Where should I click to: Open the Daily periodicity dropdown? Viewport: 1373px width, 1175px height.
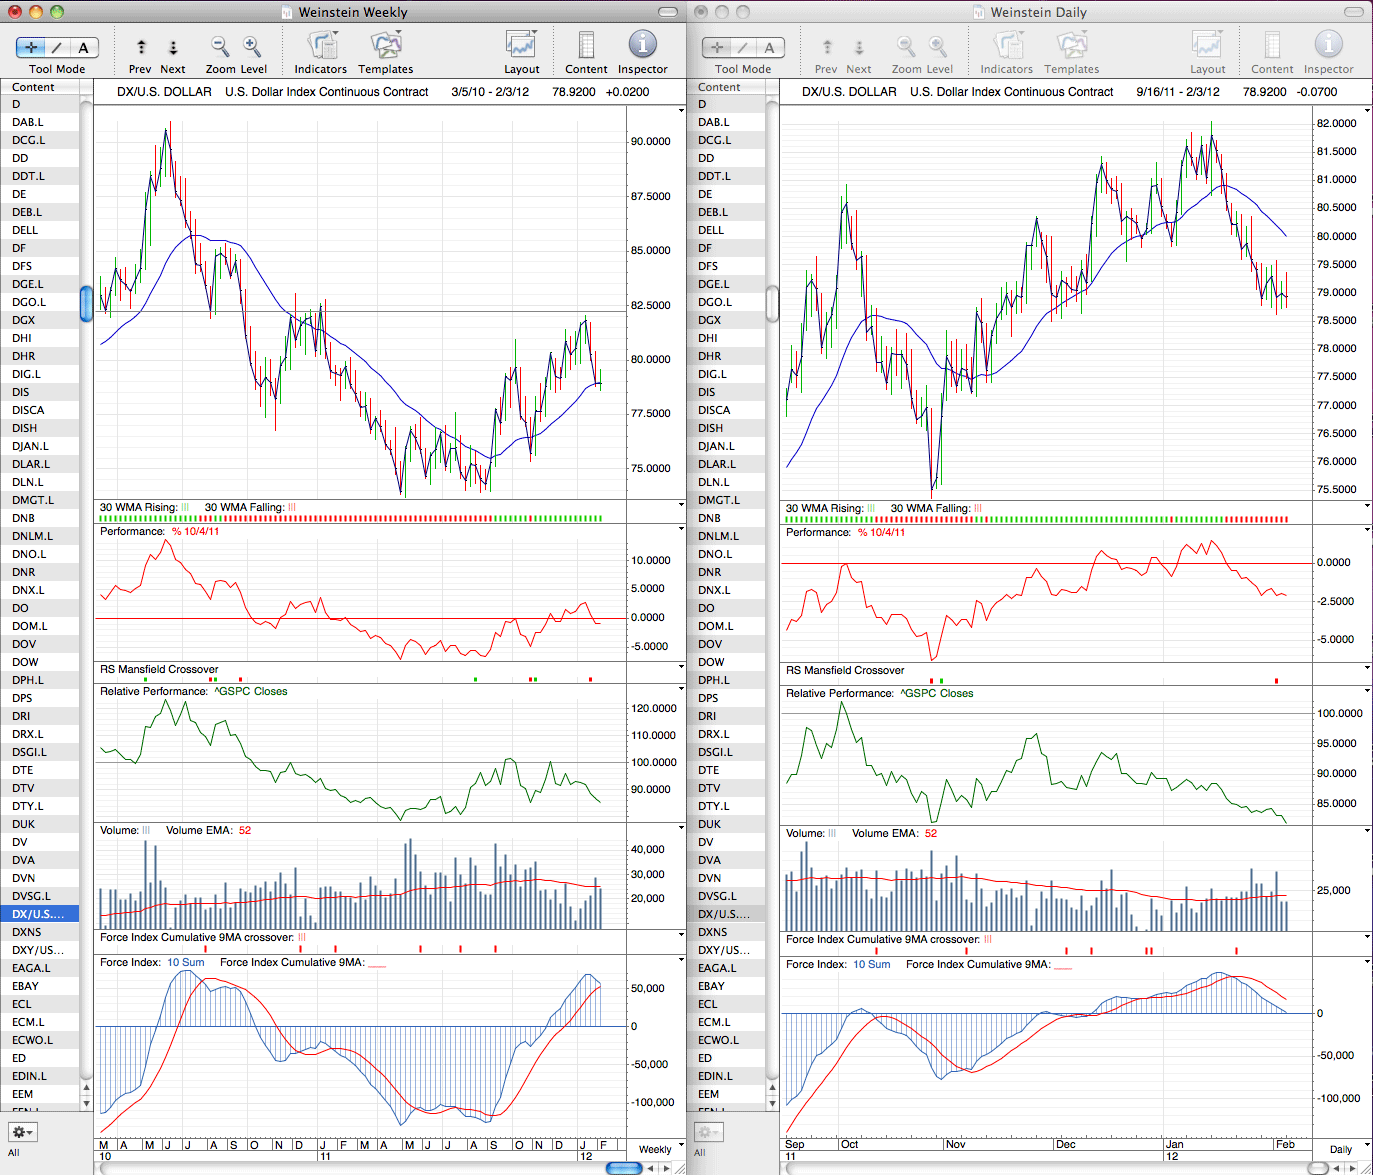point(1345,1149)
